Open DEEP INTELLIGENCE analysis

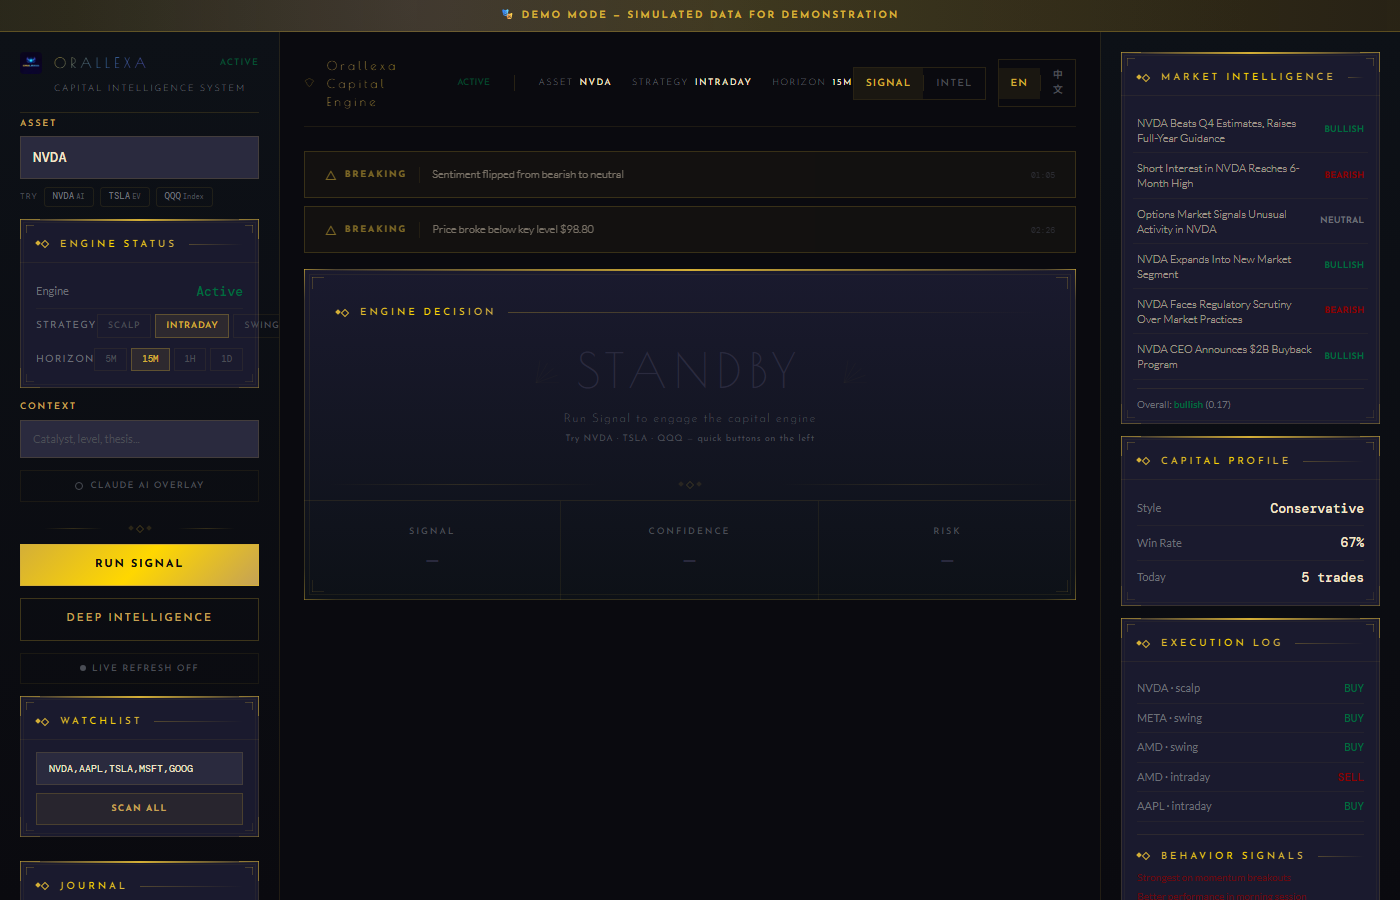139,618
